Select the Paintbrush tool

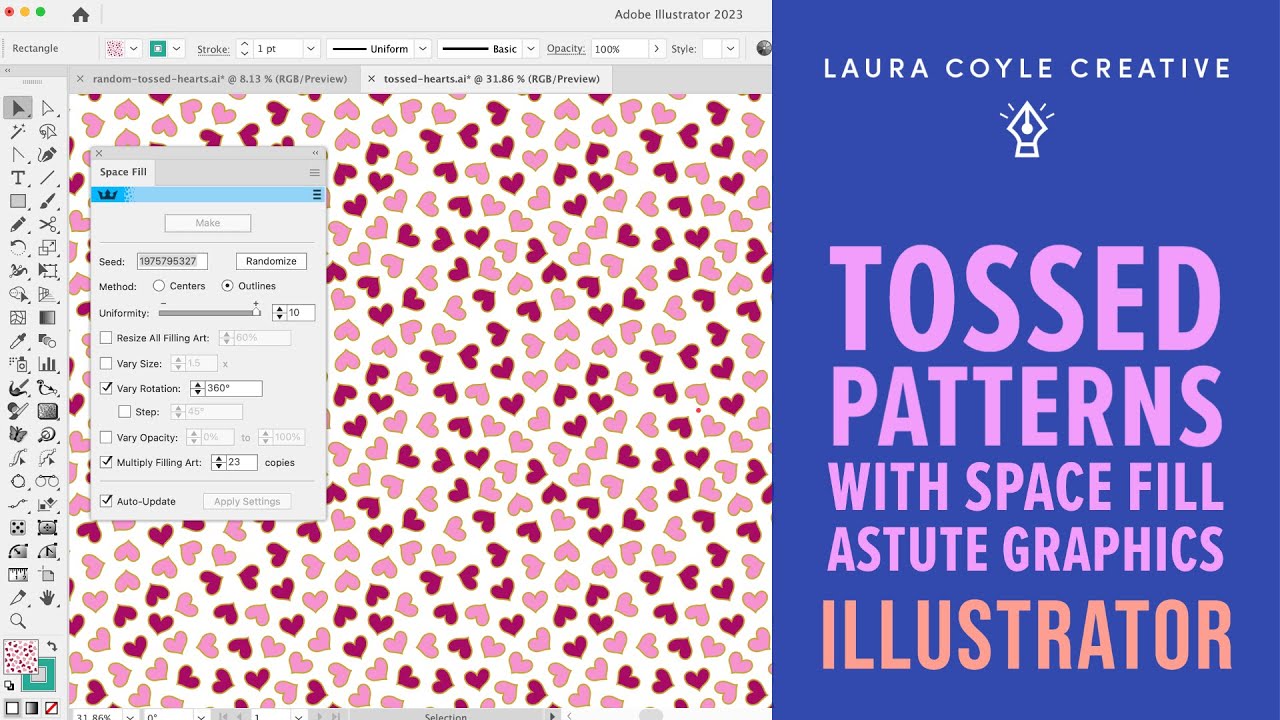coord(47,201)
